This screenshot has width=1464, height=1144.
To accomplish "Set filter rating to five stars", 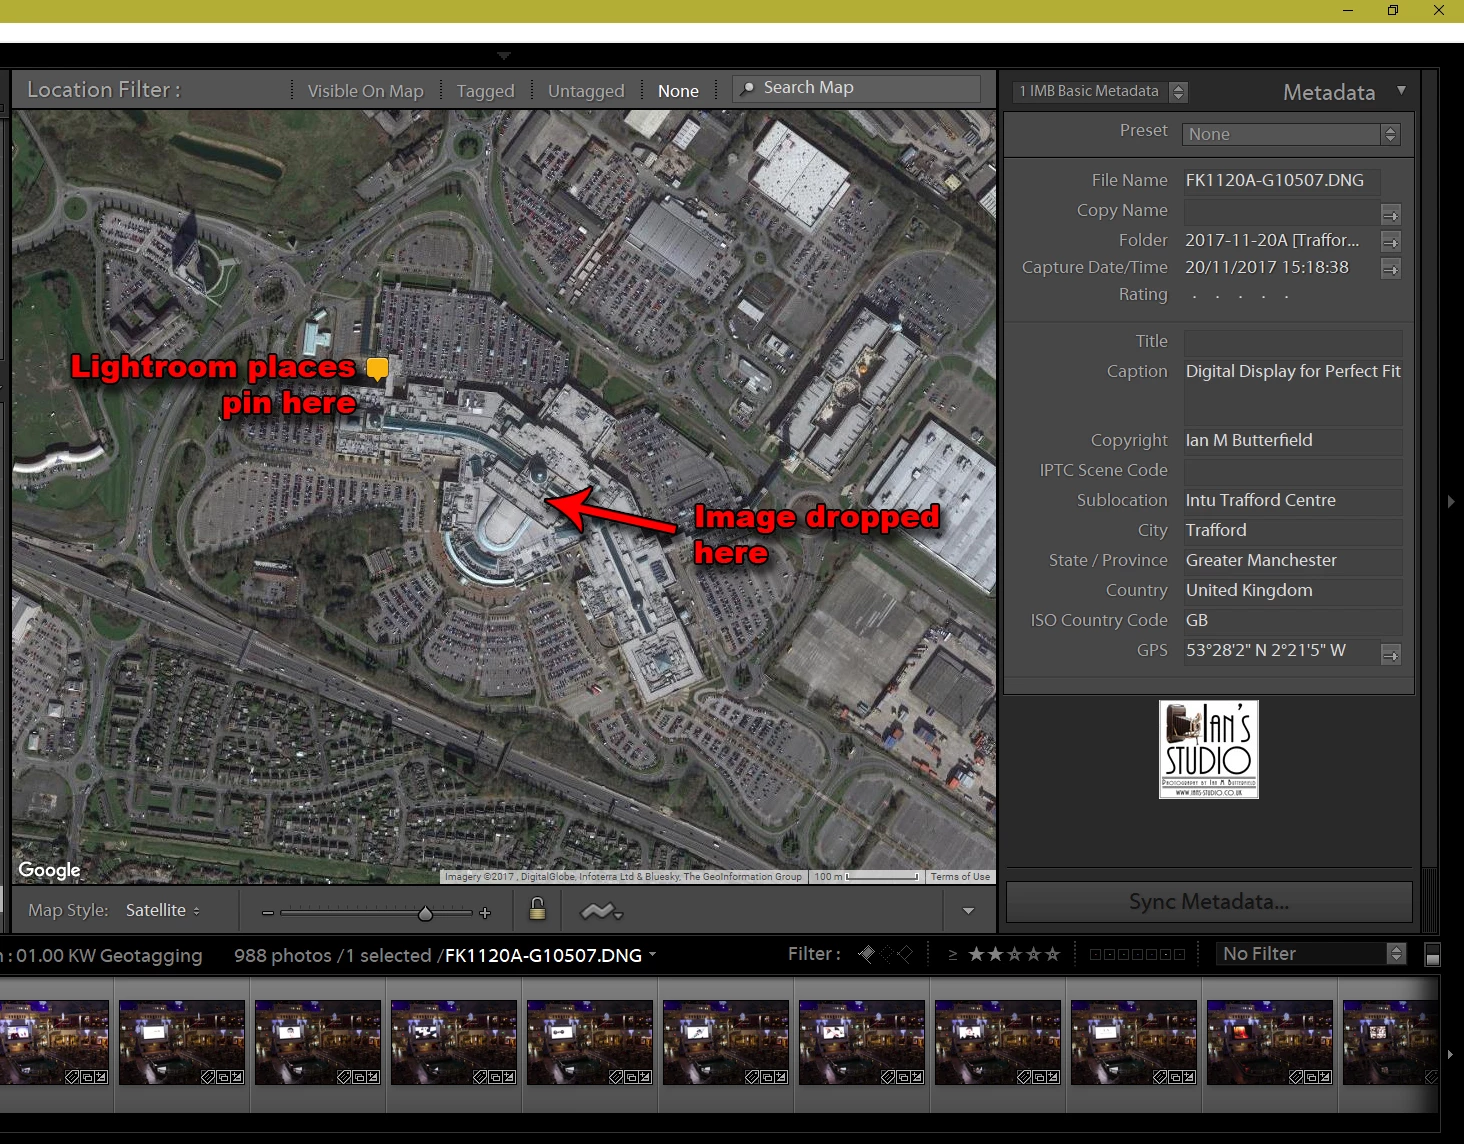I will (x=1052, y=954).
